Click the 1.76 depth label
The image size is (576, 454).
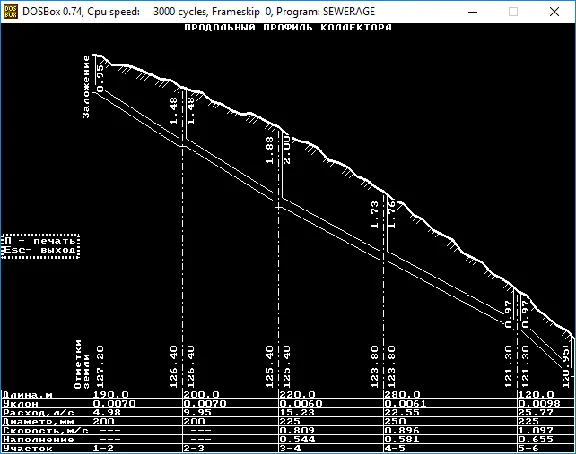pos(392,214)
